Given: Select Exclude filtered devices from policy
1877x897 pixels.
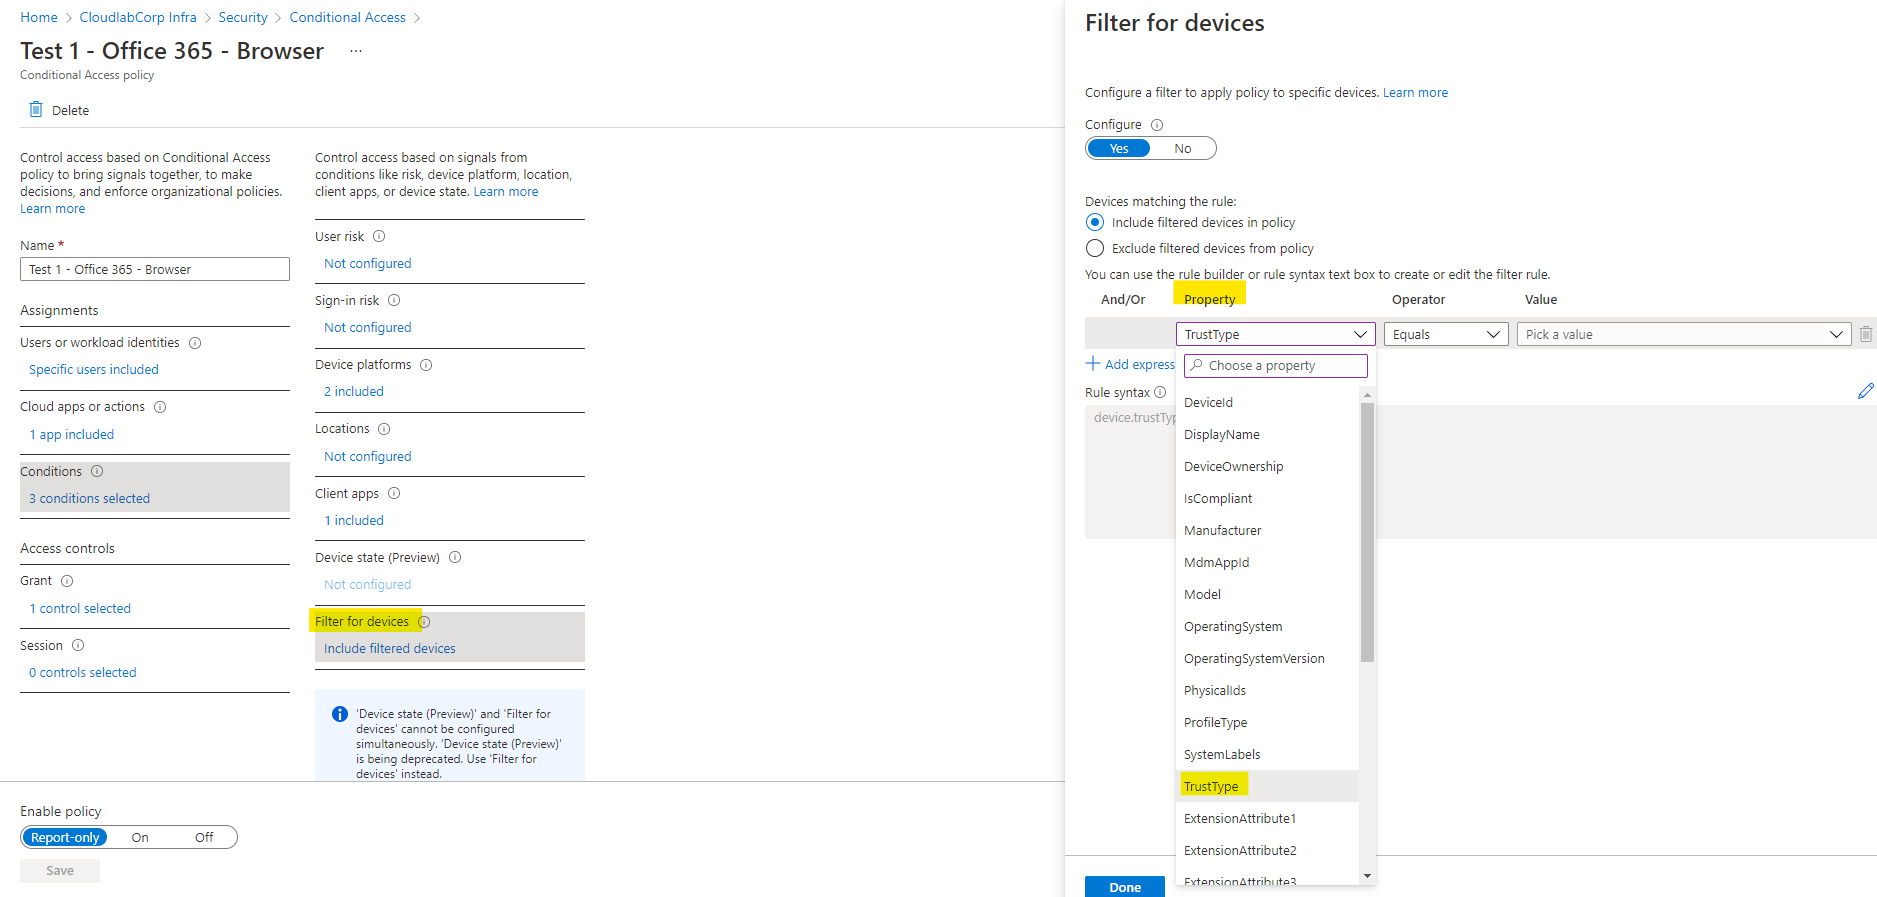Looking at the screenshot, I should (x=1095, y=248).
